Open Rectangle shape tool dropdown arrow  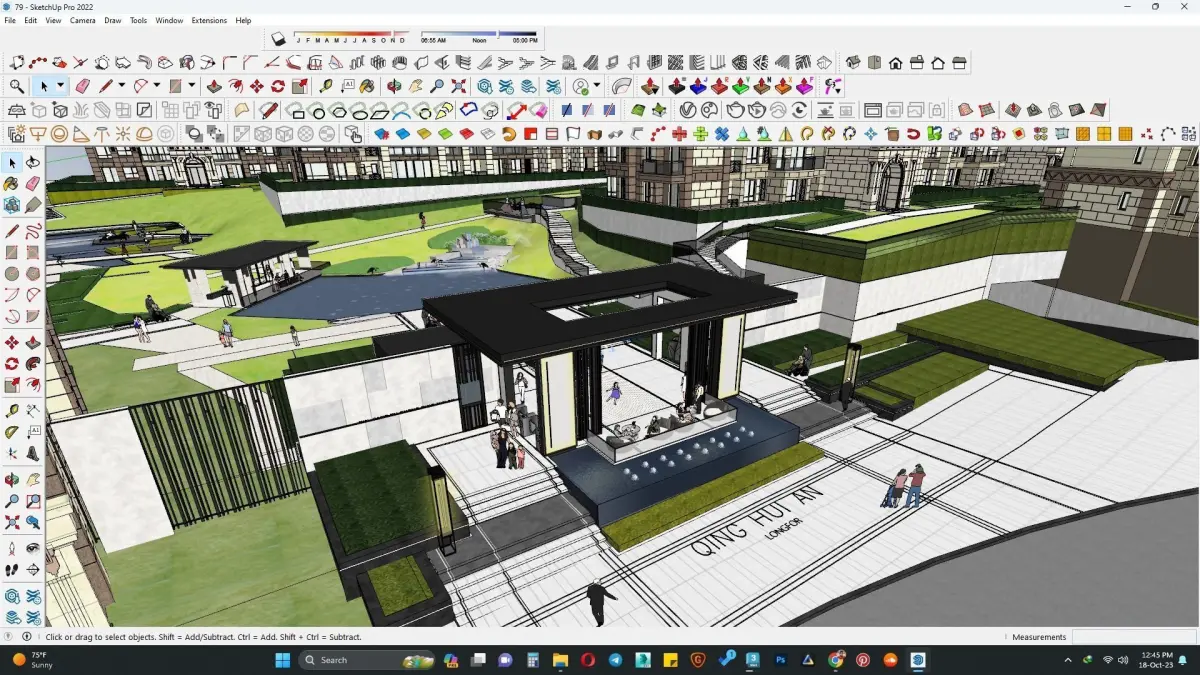pos(191,87)
